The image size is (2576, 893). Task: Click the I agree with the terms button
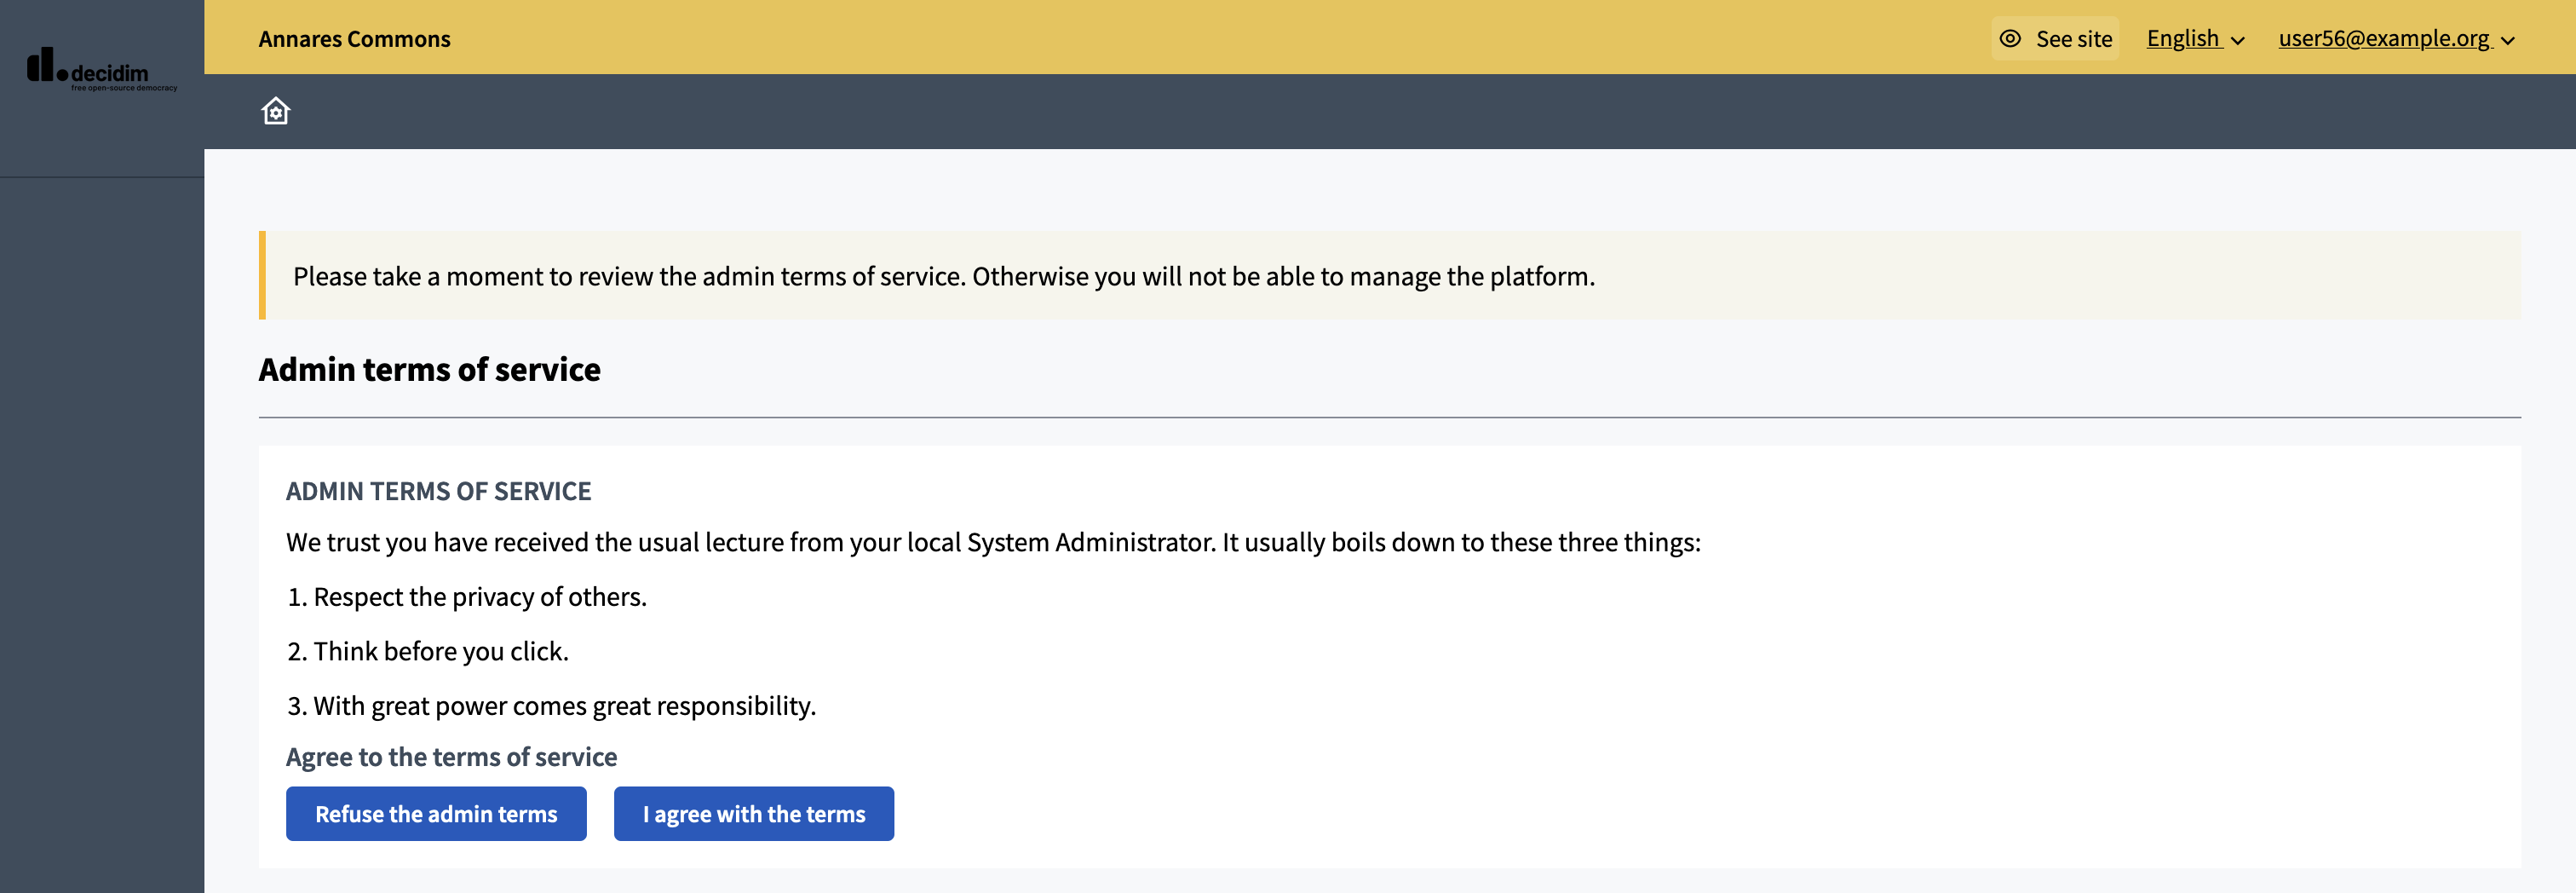pyautogui.click(x=754, y=813)
